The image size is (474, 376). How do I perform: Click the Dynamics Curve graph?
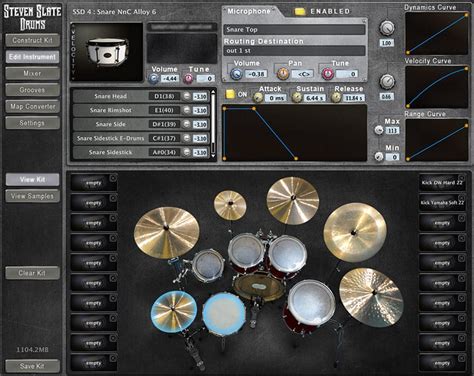pos(437,33)
